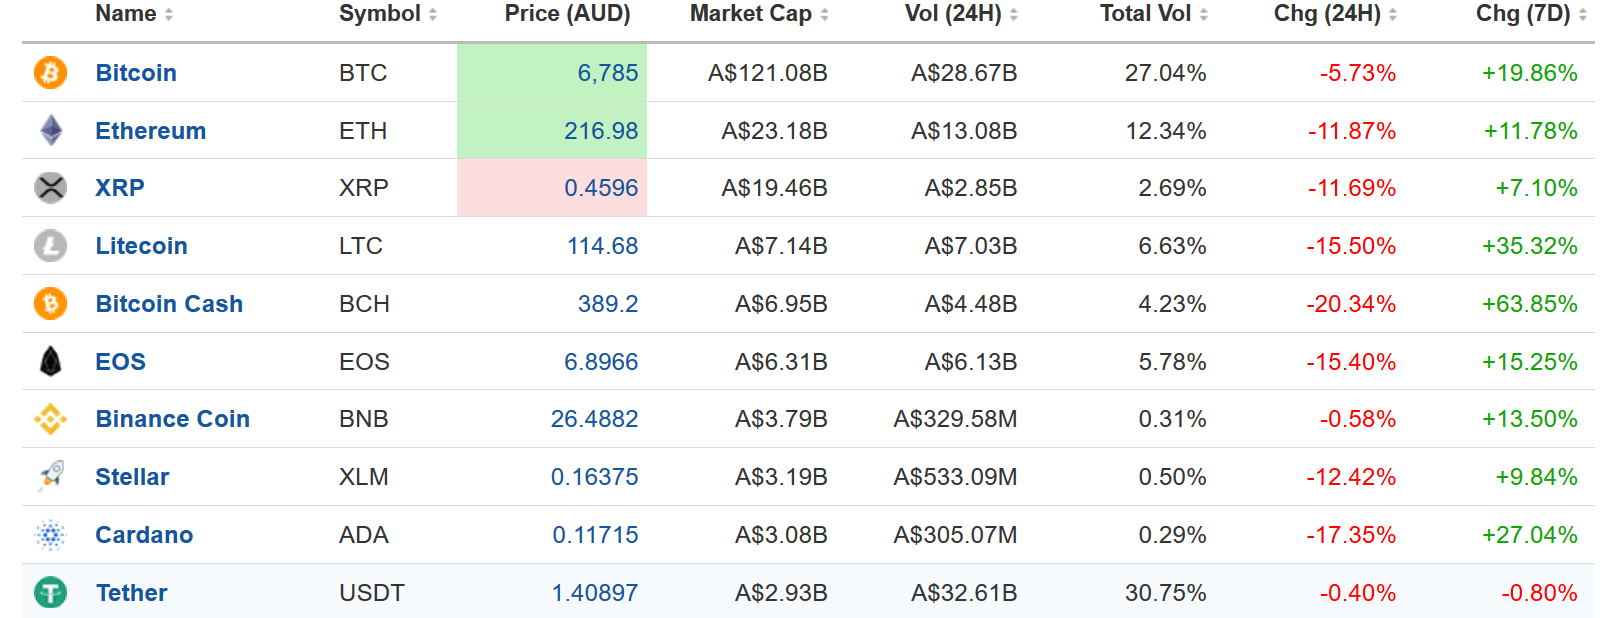Click Bitcoin Cash 7D change +63.85%
This screenshot has height=618, width=1613.
1529,304
